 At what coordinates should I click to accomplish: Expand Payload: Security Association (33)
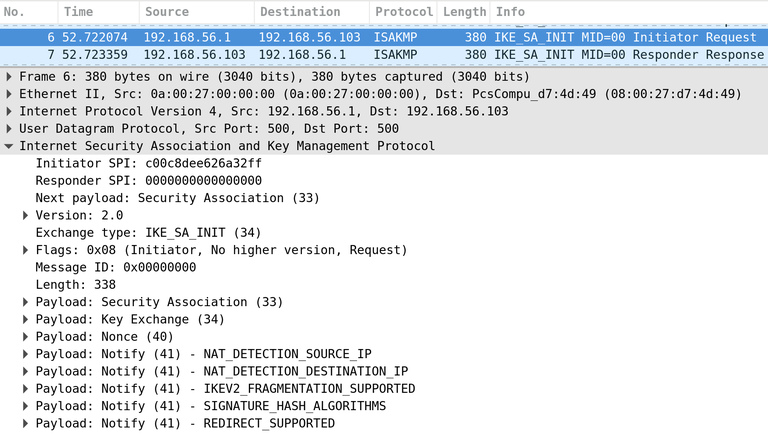click(25, 302)
